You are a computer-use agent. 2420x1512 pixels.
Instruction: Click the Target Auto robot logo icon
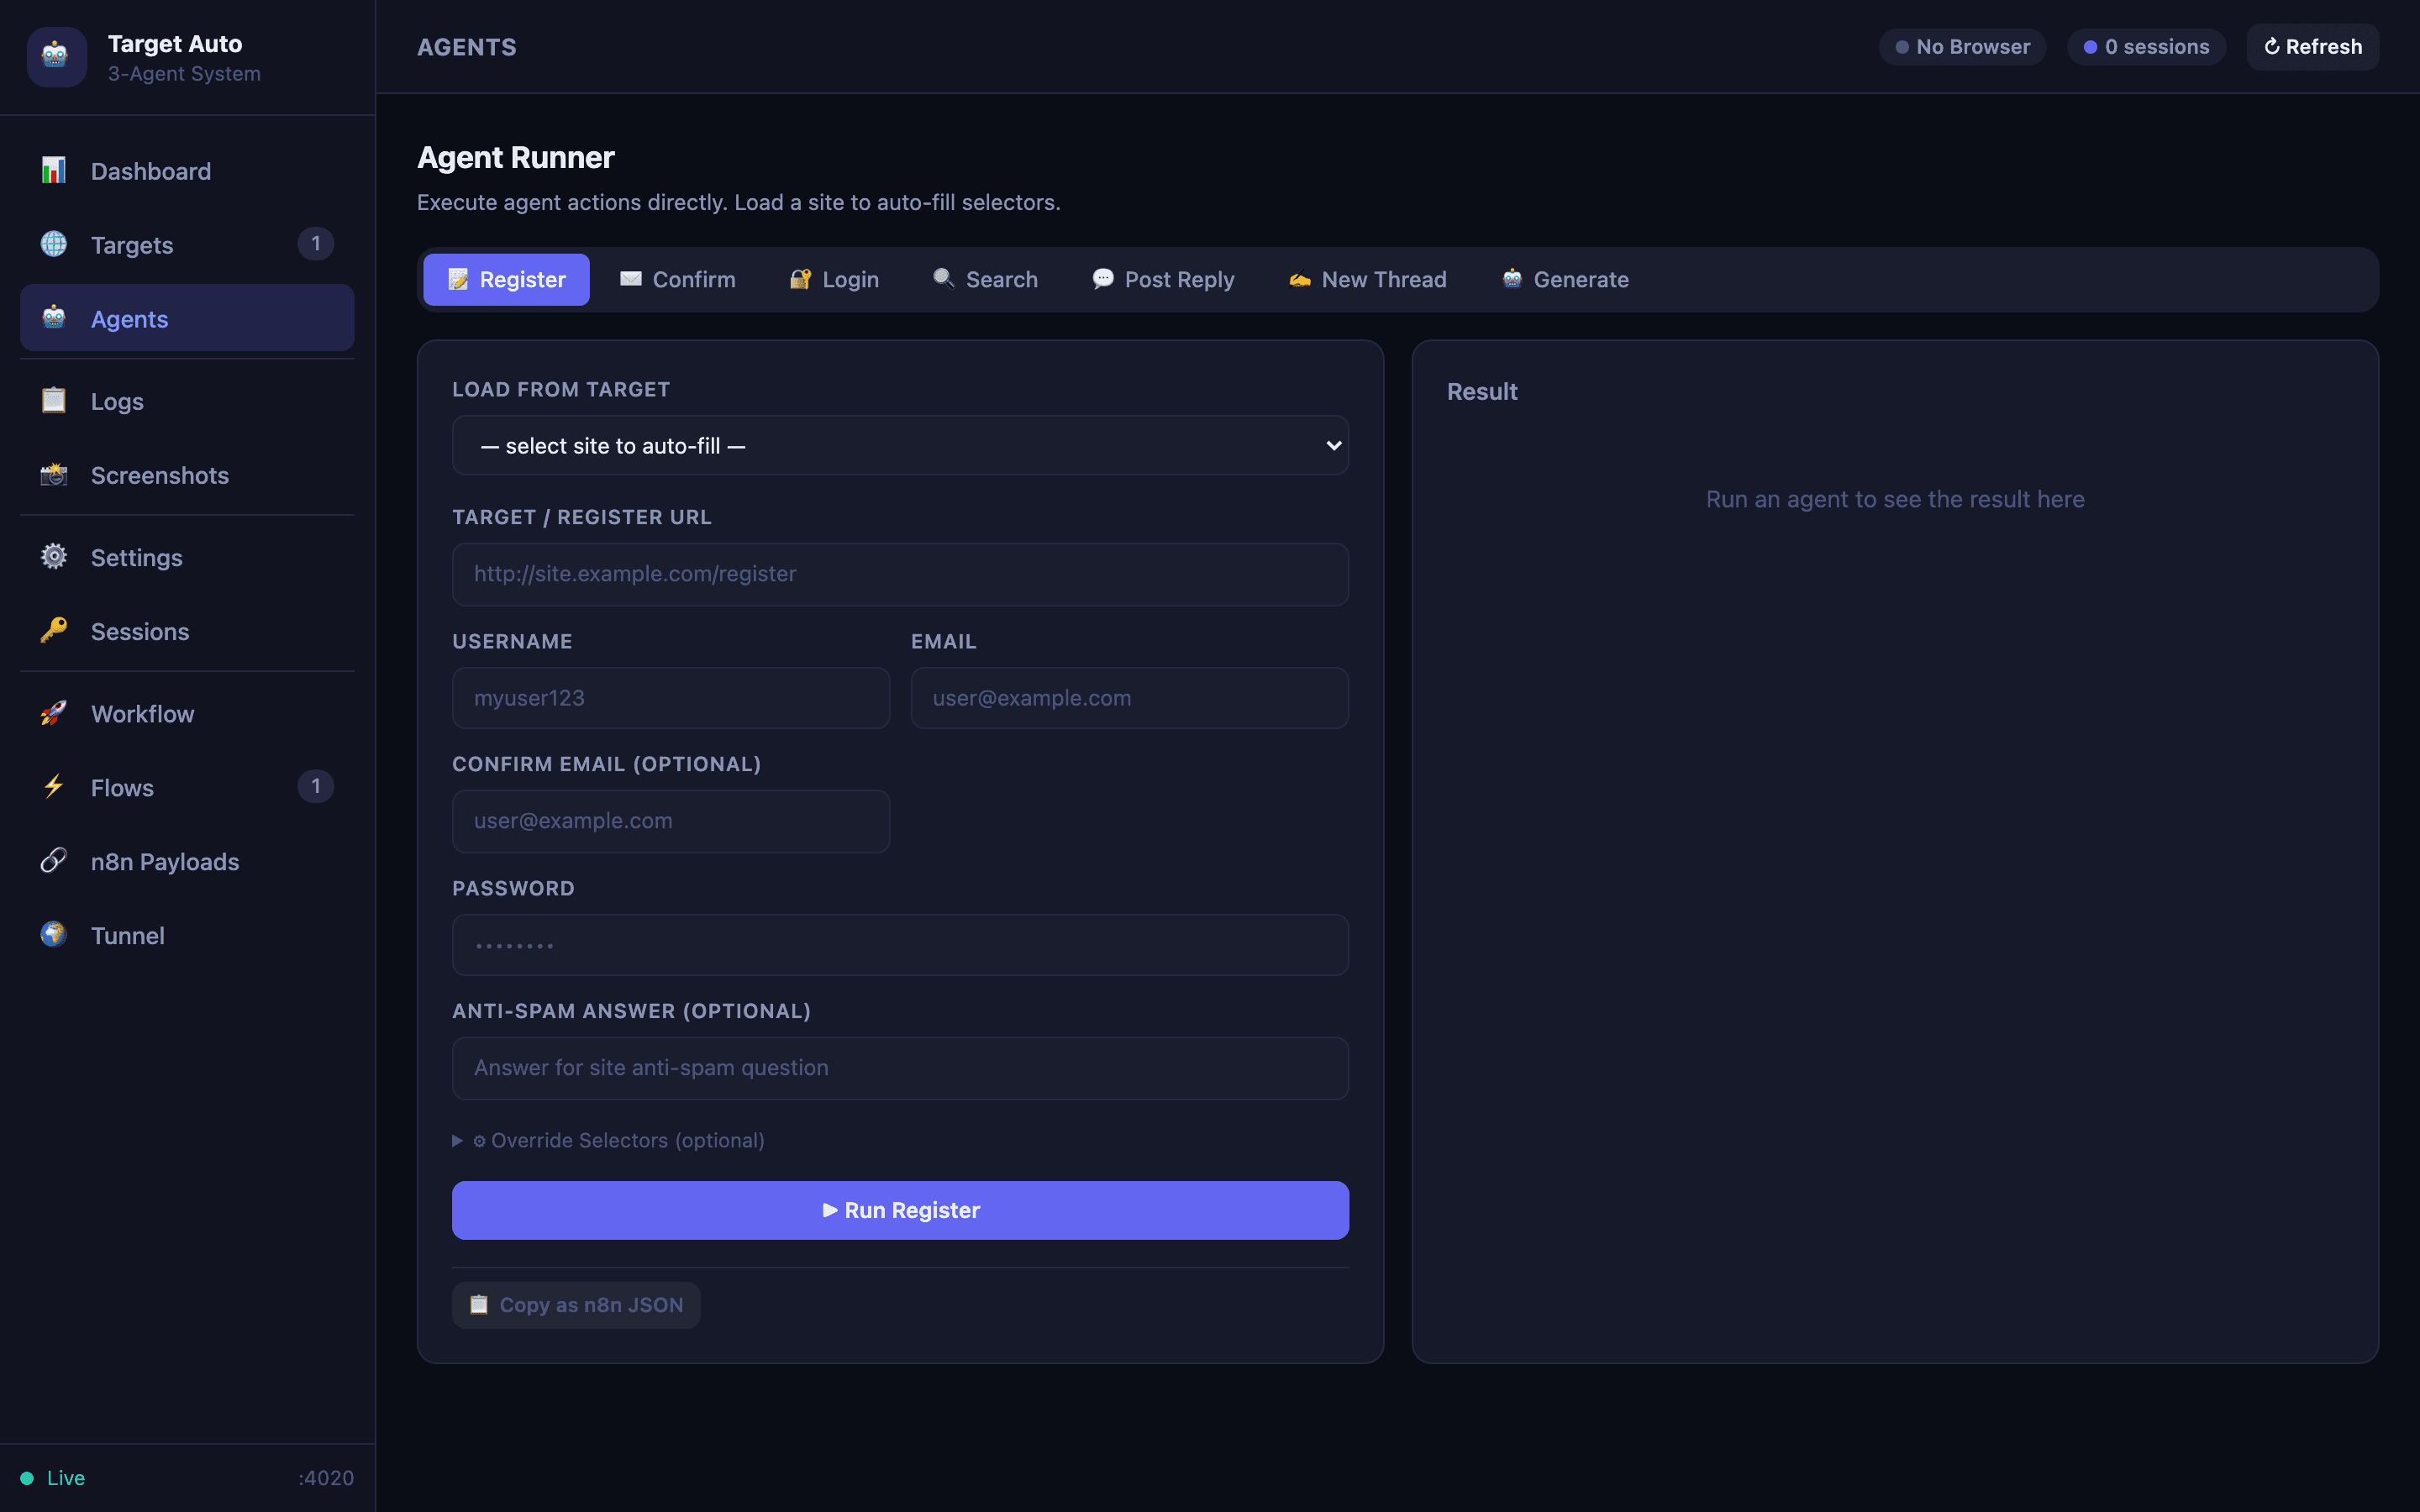[56, 57]
